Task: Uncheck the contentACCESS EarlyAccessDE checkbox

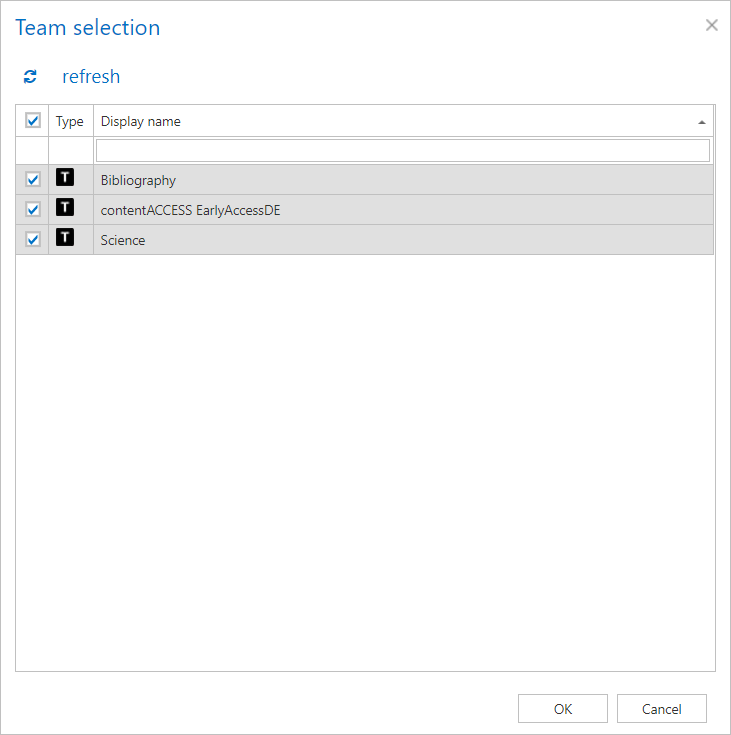Action: tap(33, 210)
